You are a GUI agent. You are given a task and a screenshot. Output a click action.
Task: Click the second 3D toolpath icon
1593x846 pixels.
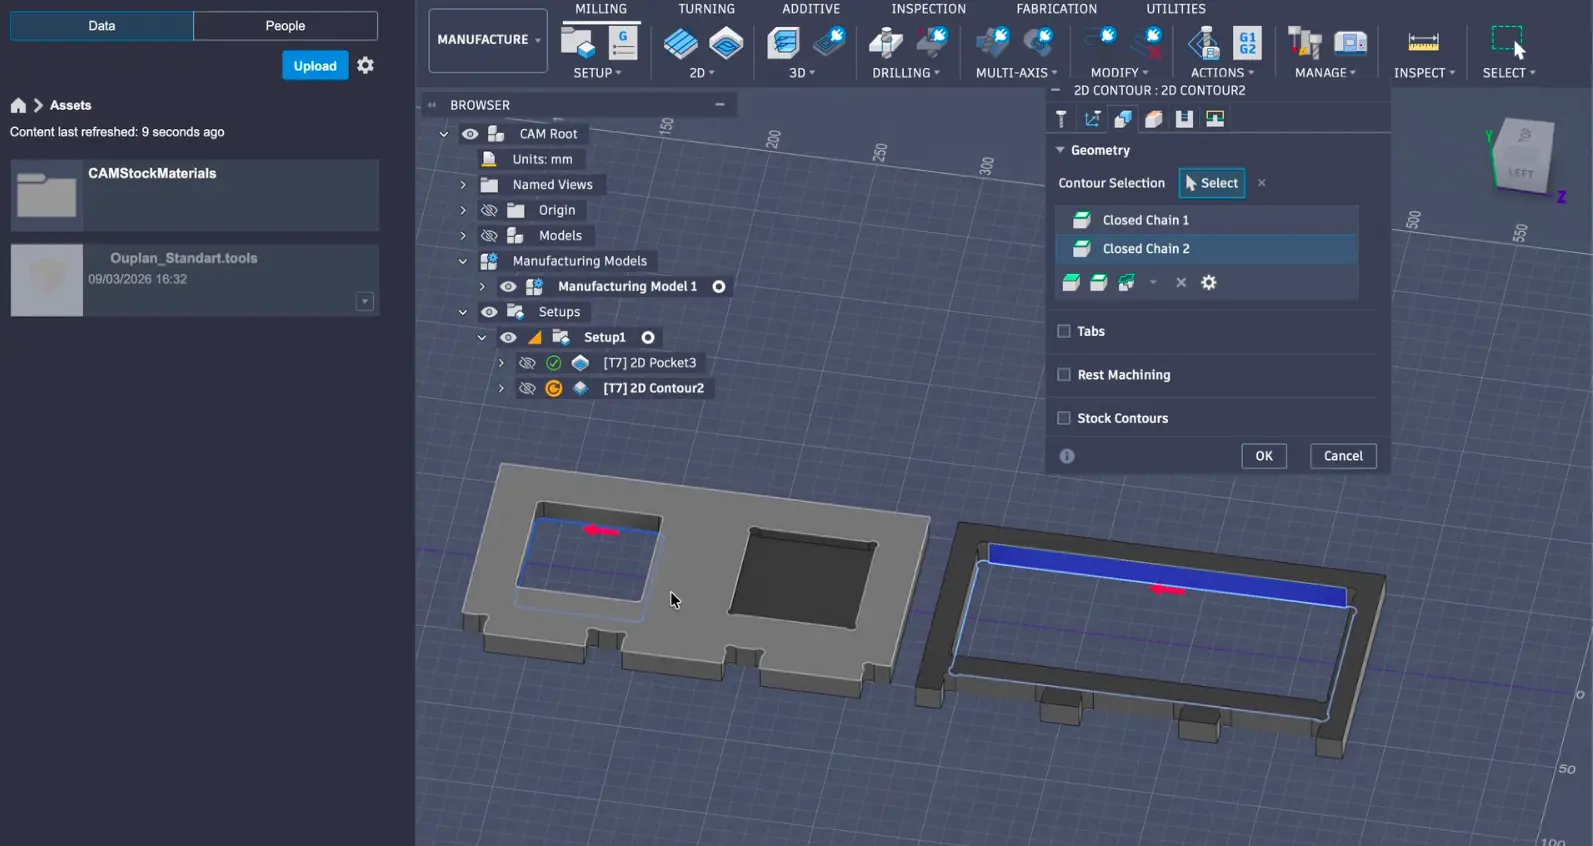click(x=829, y=42)
